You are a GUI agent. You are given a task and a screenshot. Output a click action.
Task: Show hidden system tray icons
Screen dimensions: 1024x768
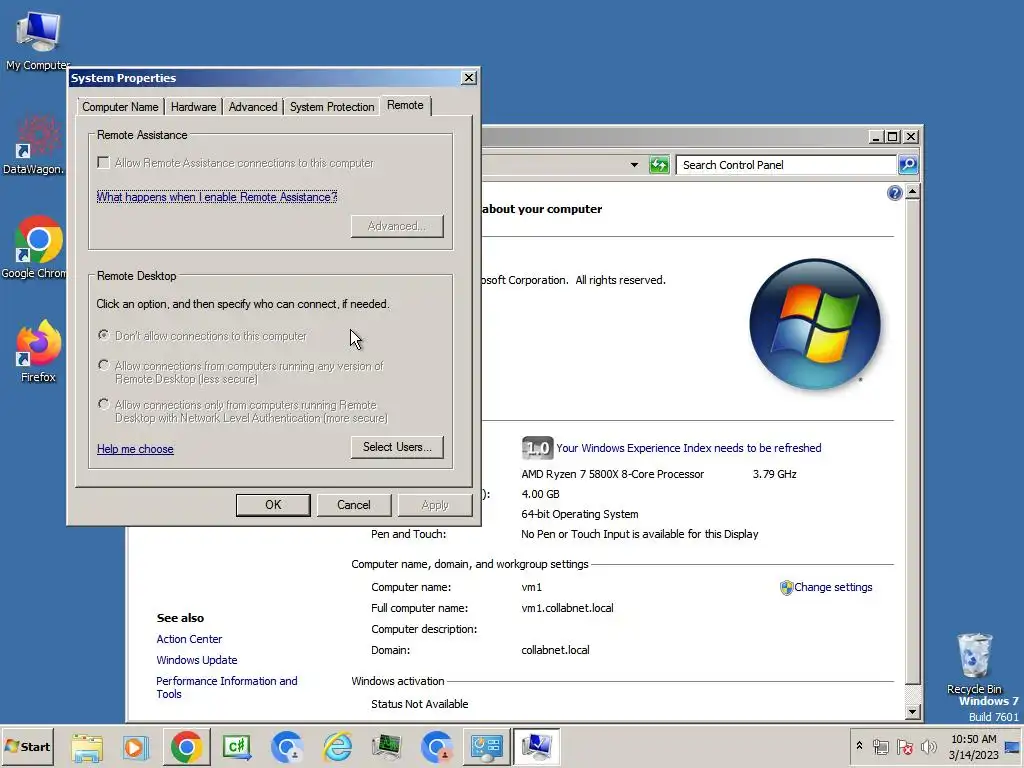pos(859,746)
